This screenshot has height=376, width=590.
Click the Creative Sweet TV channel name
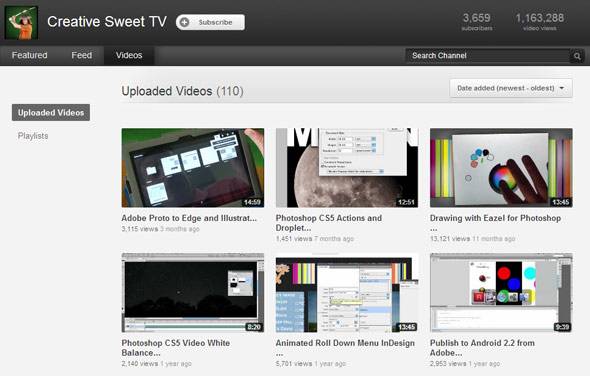click(107, 22)
